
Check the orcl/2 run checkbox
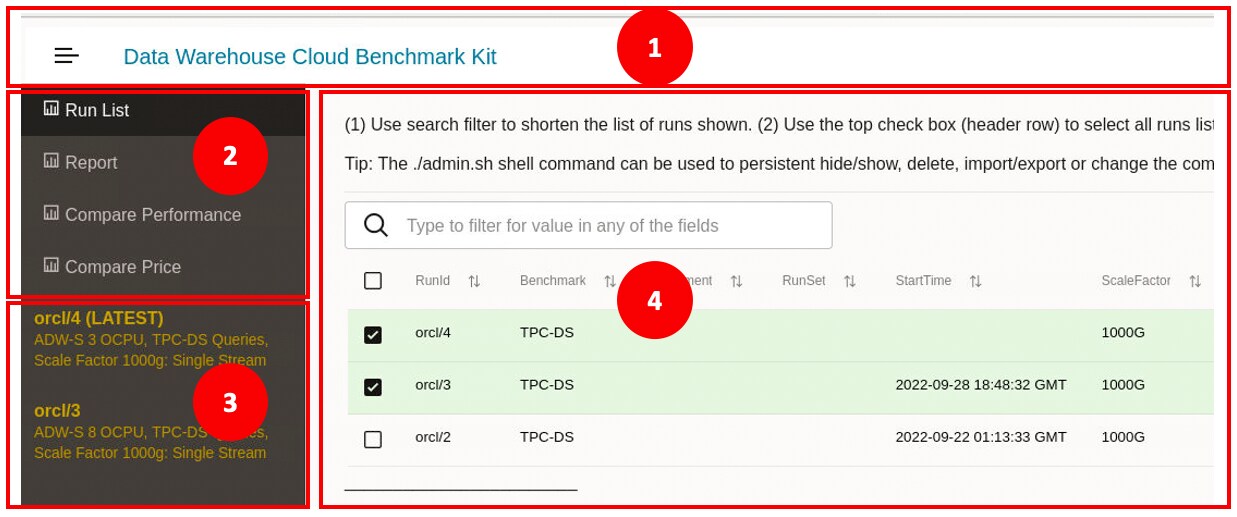click(x=373, y=438)
